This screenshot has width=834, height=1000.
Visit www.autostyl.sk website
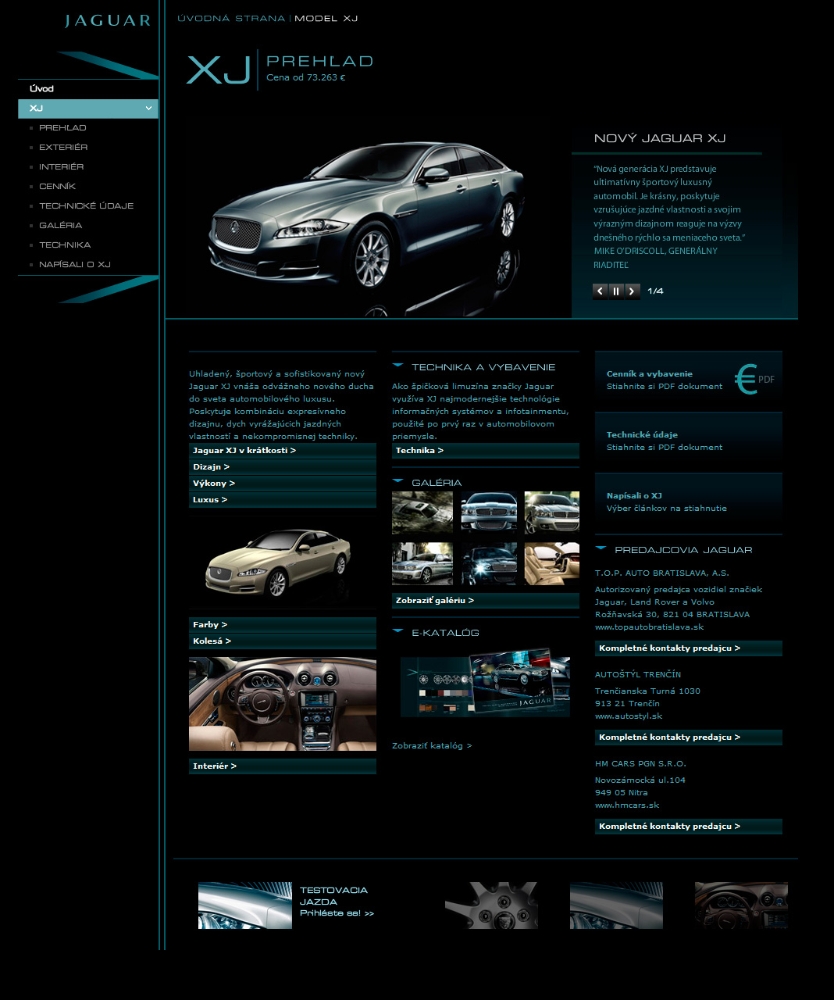[x=629, y=716]
